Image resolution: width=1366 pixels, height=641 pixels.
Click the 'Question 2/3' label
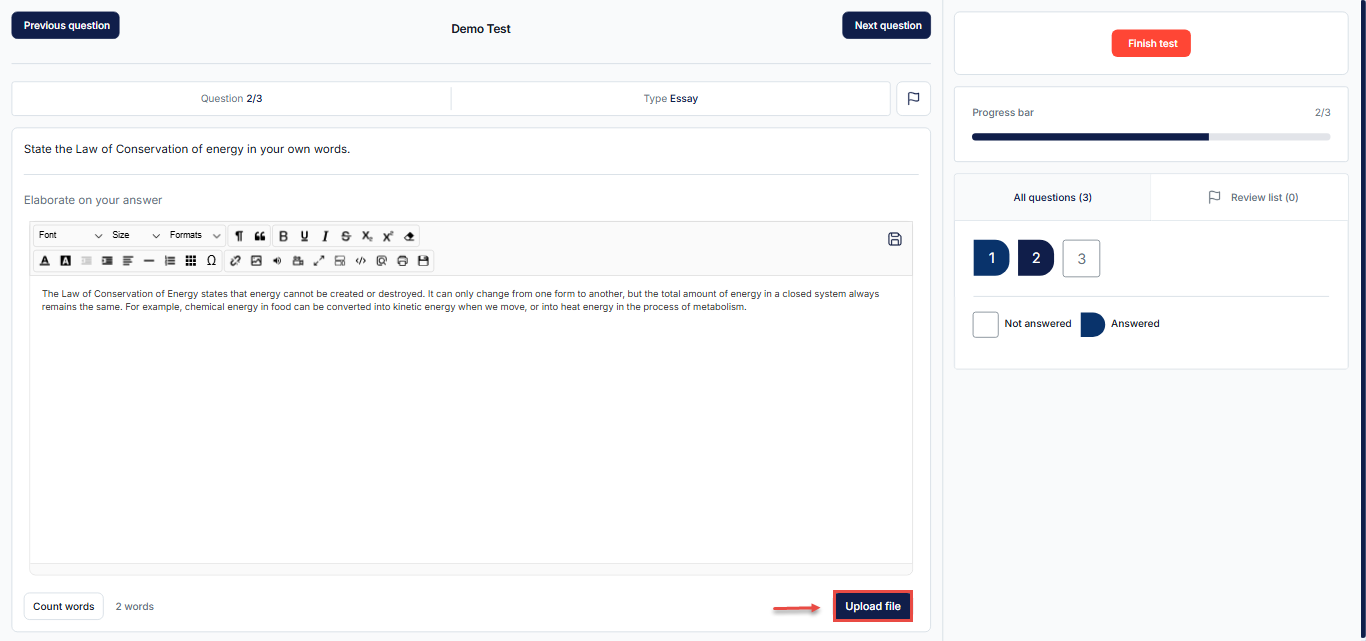(232, 99)
